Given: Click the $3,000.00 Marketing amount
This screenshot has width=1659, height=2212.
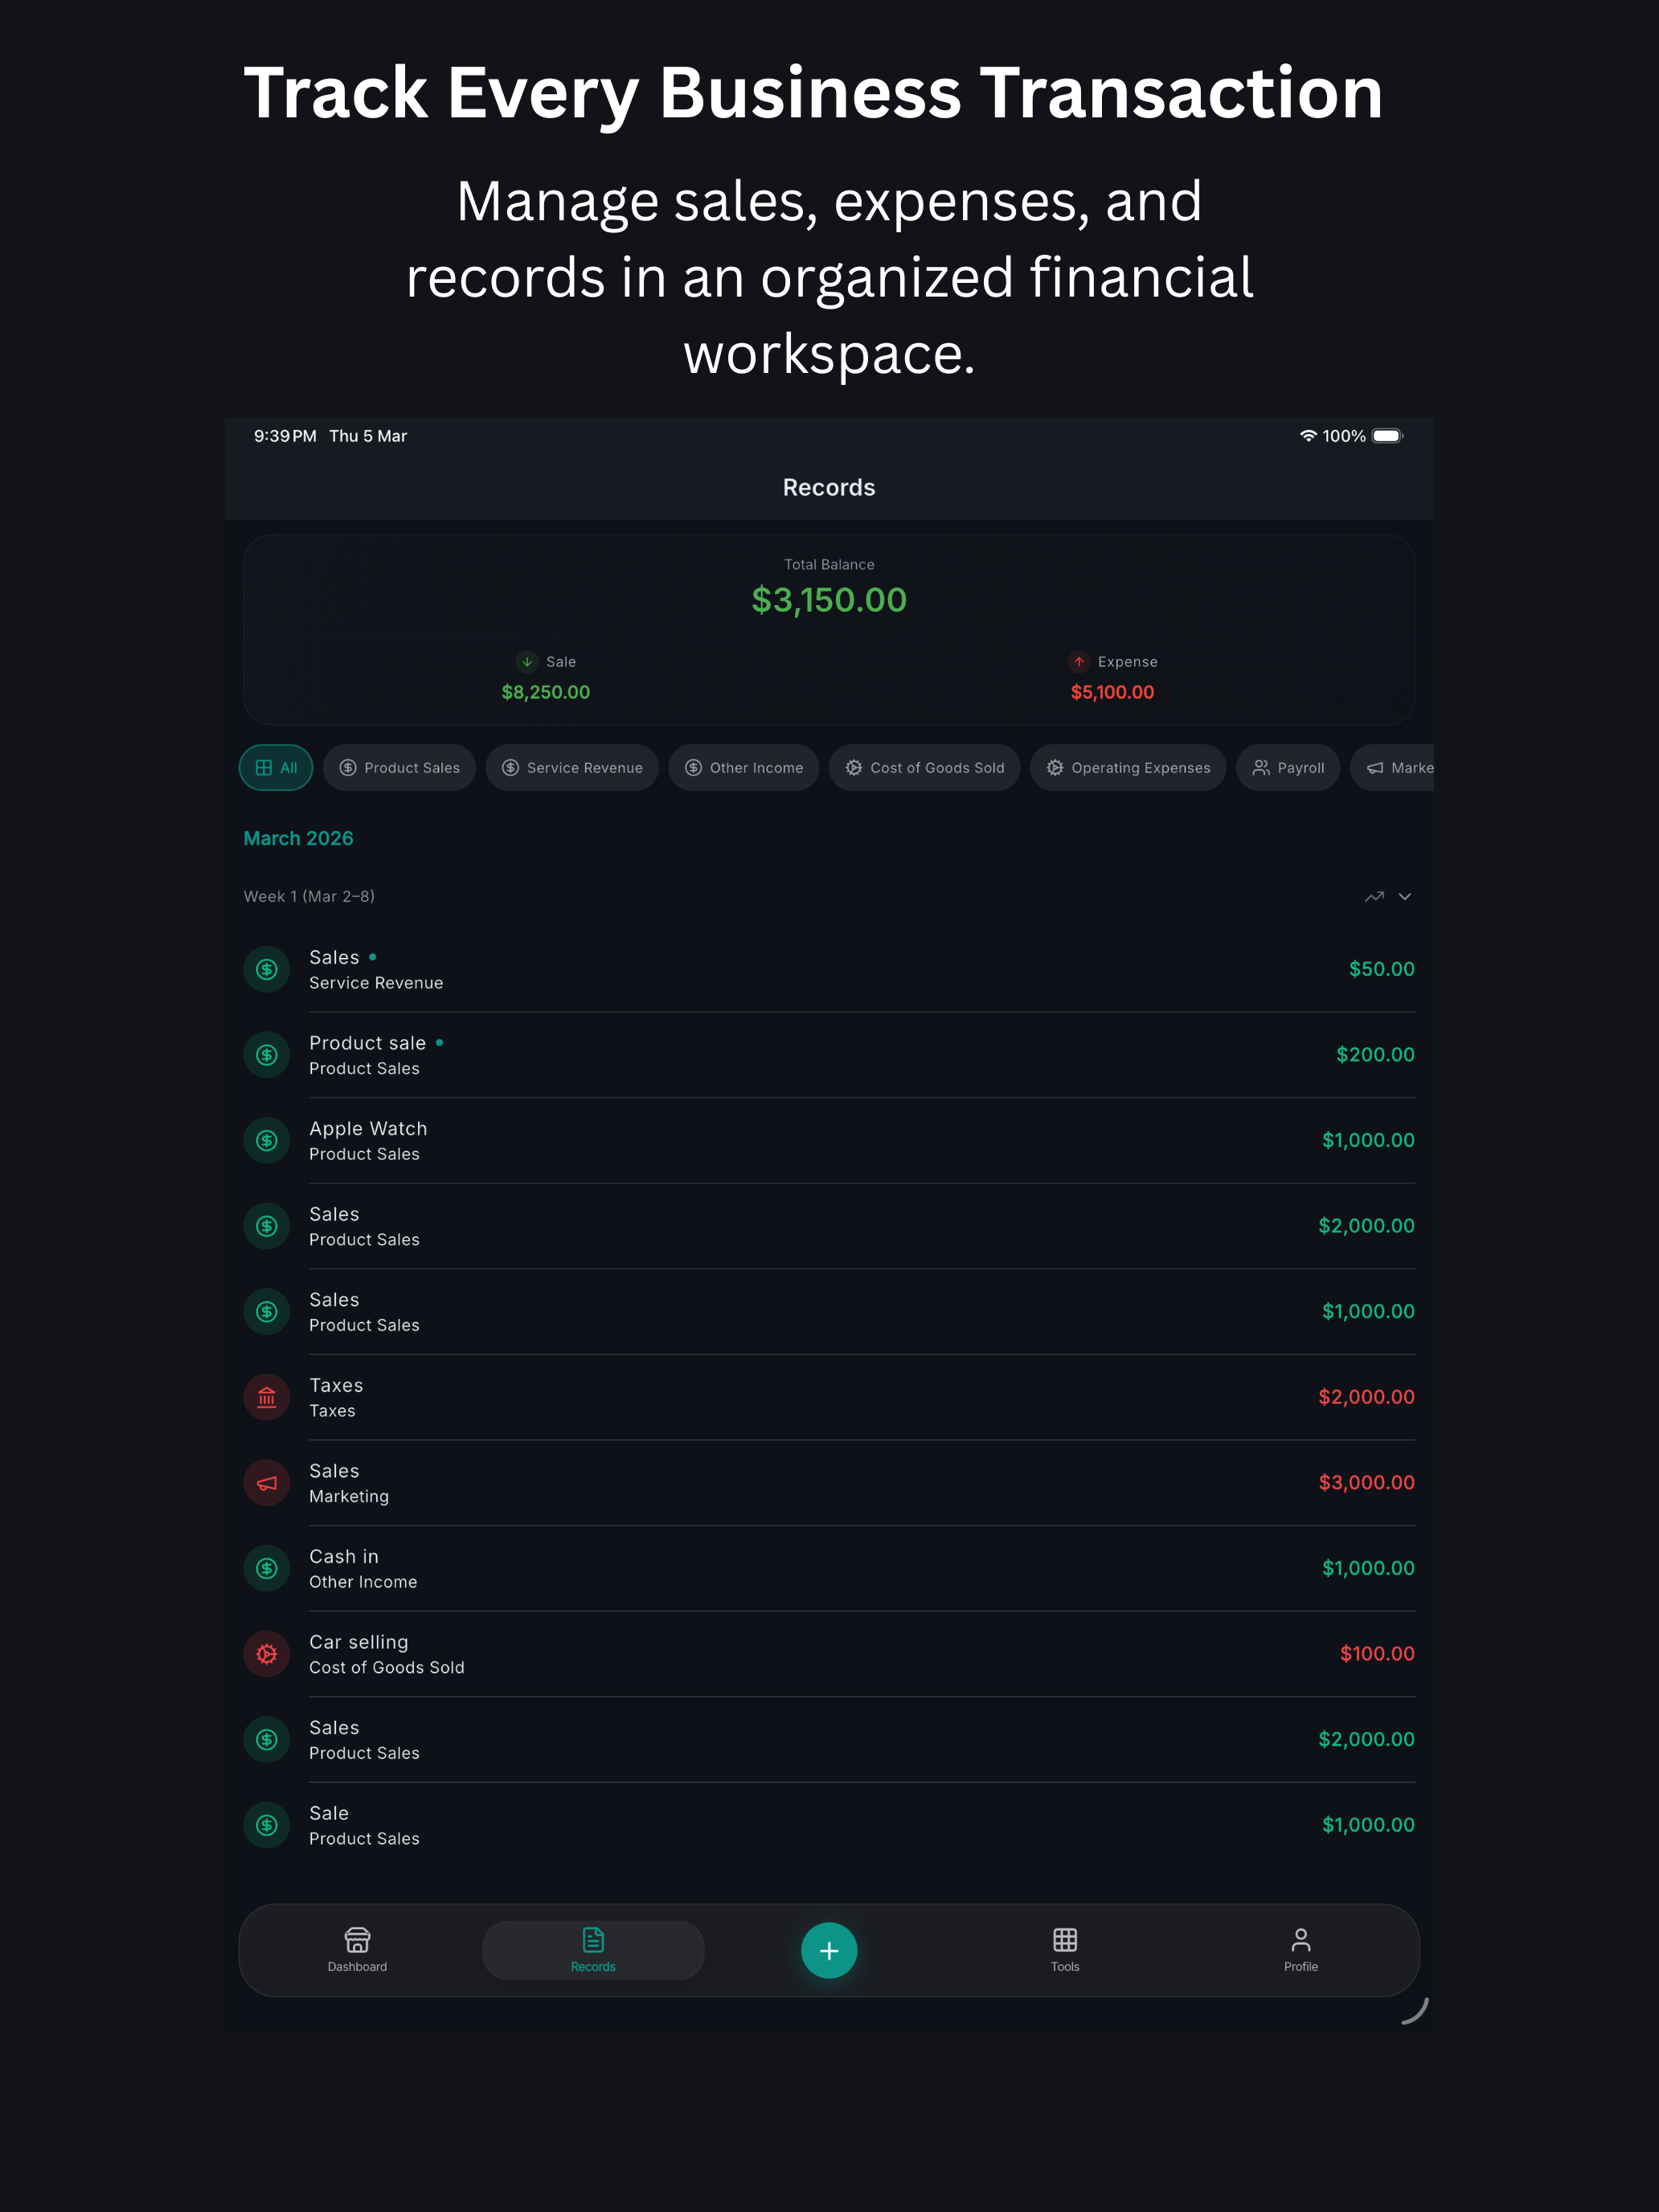Looking at the screenshot, I should 1366,1483.
